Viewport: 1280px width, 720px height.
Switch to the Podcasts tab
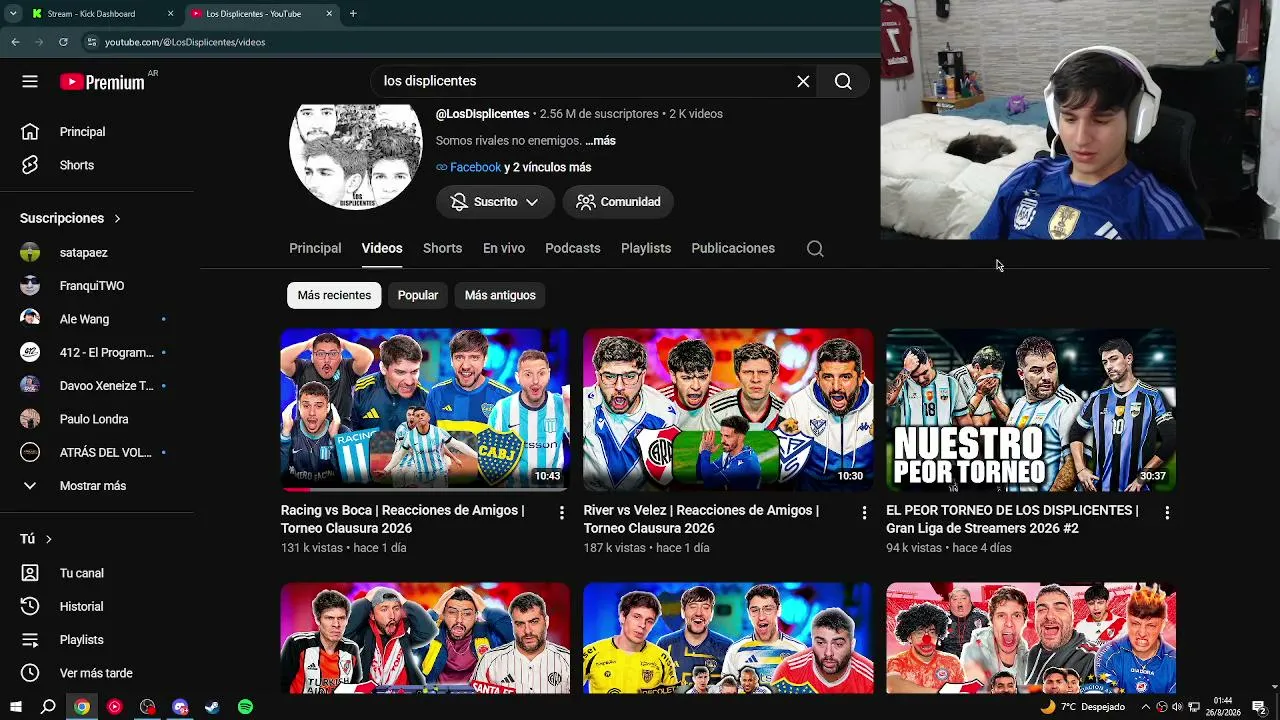point(573,248)
